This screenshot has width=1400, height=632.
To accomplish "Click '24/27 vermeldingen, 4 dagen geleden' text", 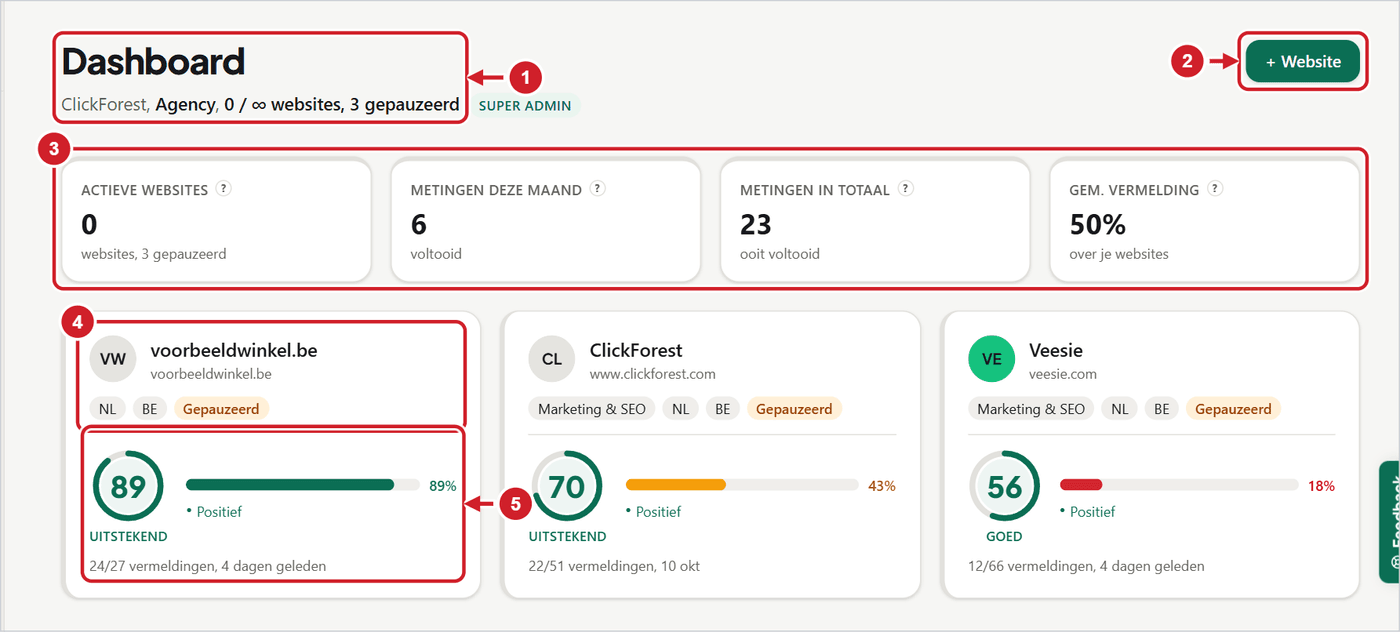I will [208, 566].
